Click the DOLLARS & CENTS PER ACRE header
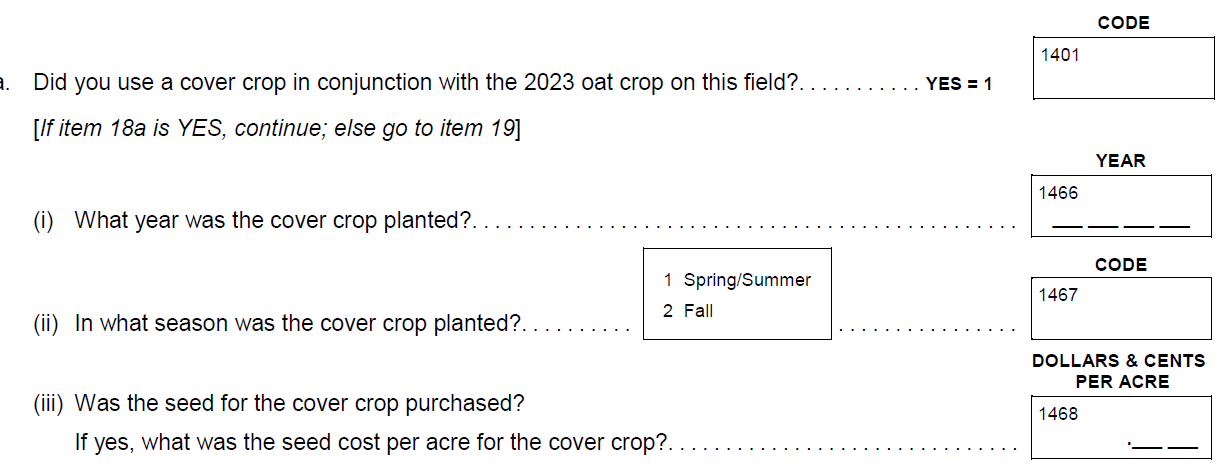Viewport: 1229px width, 471px height. (1119, 371)
